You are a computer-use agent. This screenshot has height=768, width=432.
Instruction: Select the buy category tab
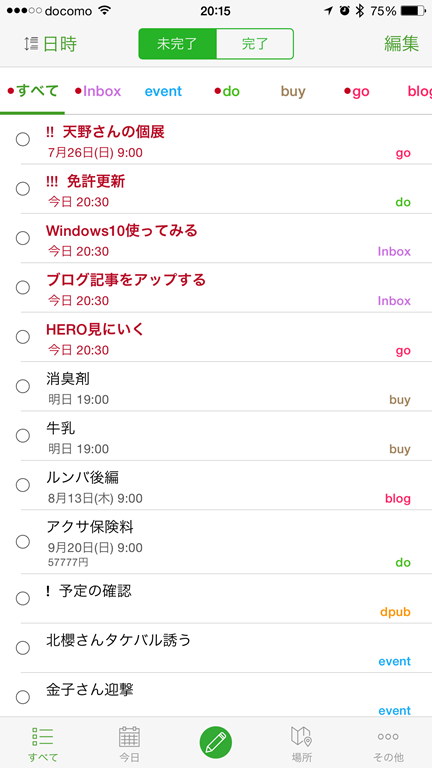click(293, 91)
